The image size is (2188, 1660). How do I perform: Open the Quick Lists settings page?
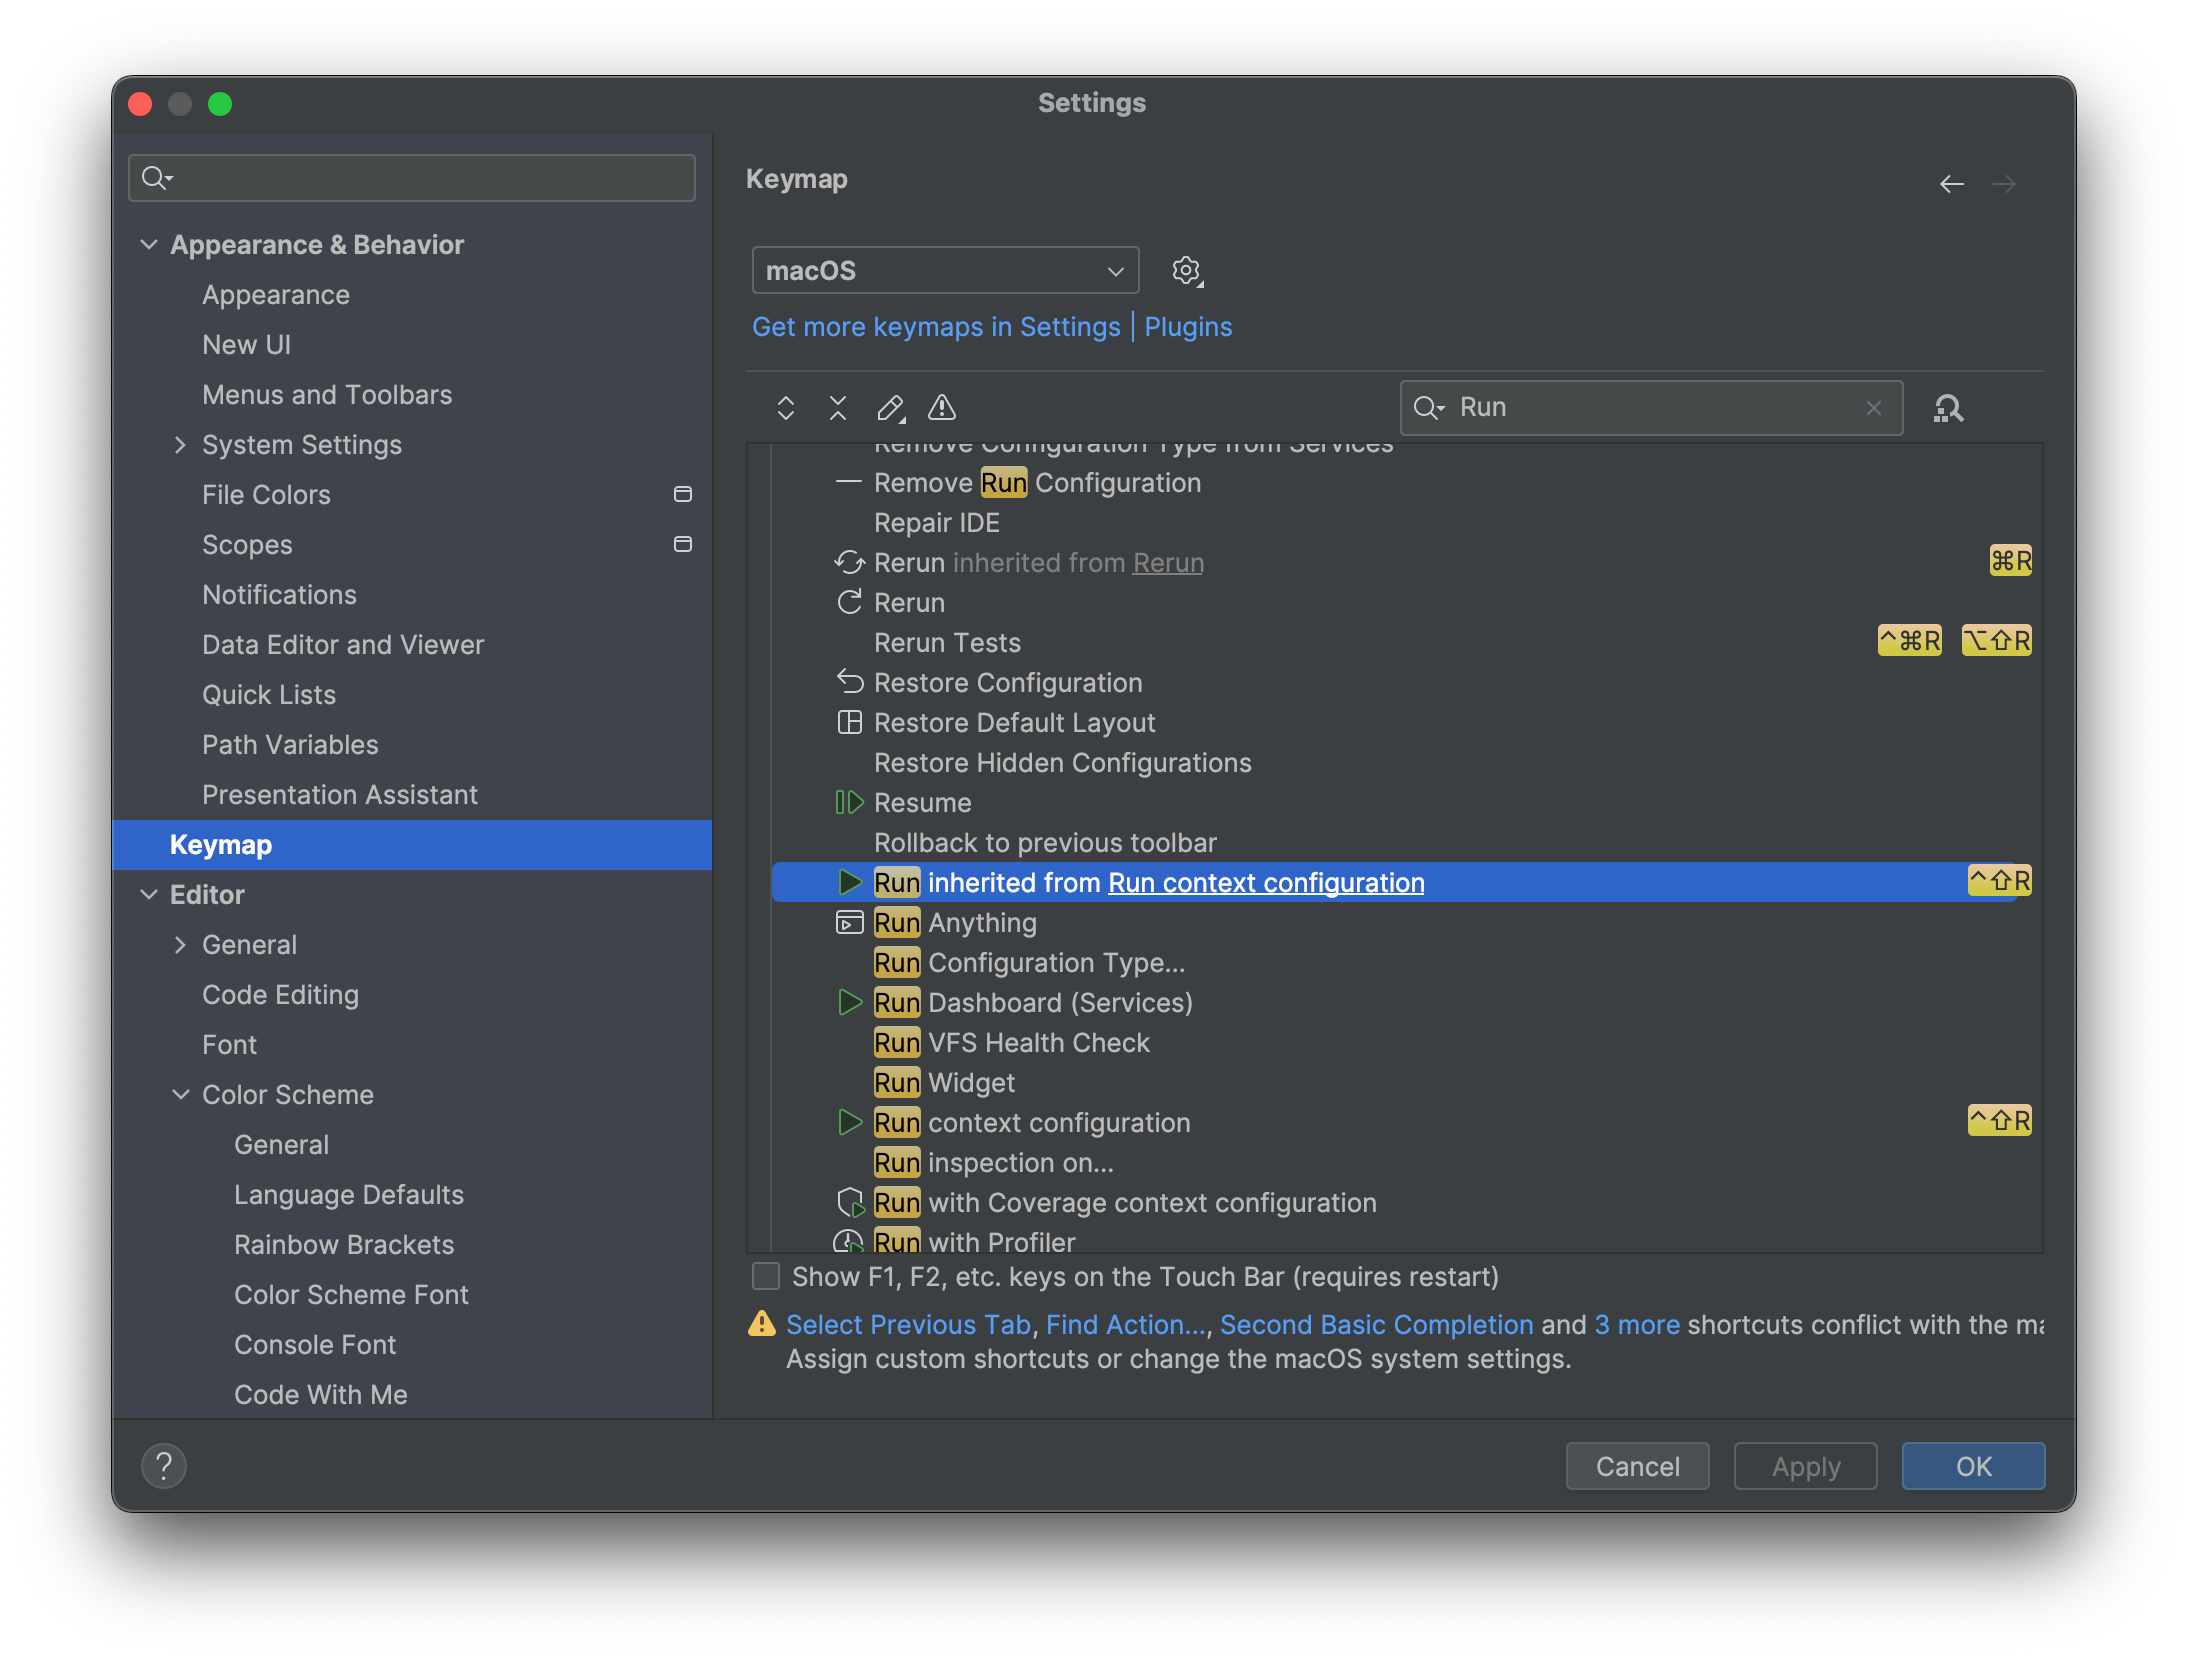269,695
